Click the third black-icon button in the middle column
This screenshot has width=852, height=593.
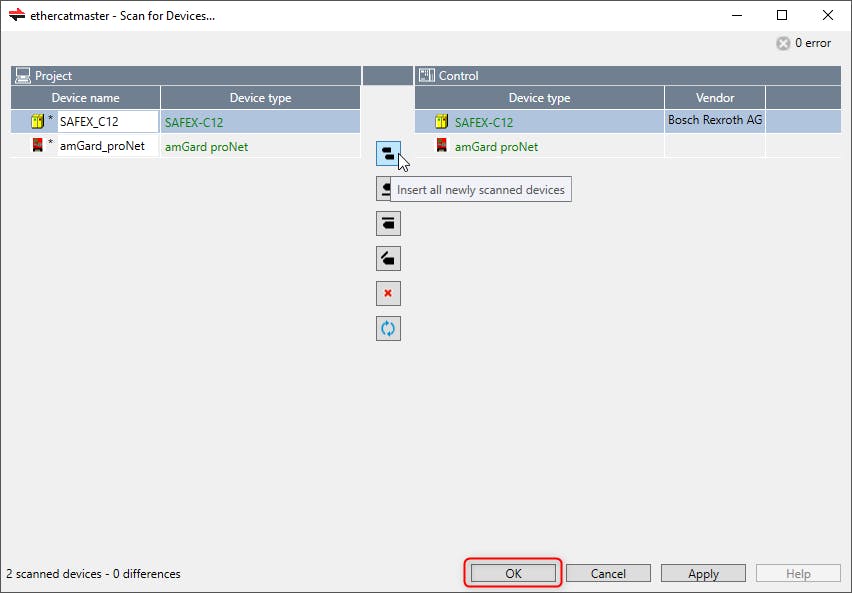[388, 223]
